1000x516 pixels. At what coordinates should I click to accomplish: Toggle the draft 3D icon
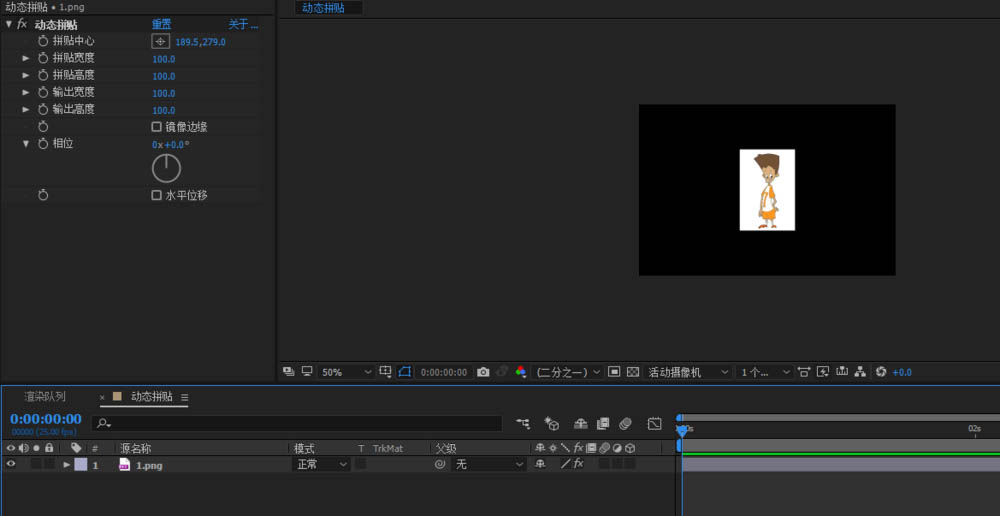point(552,423)
